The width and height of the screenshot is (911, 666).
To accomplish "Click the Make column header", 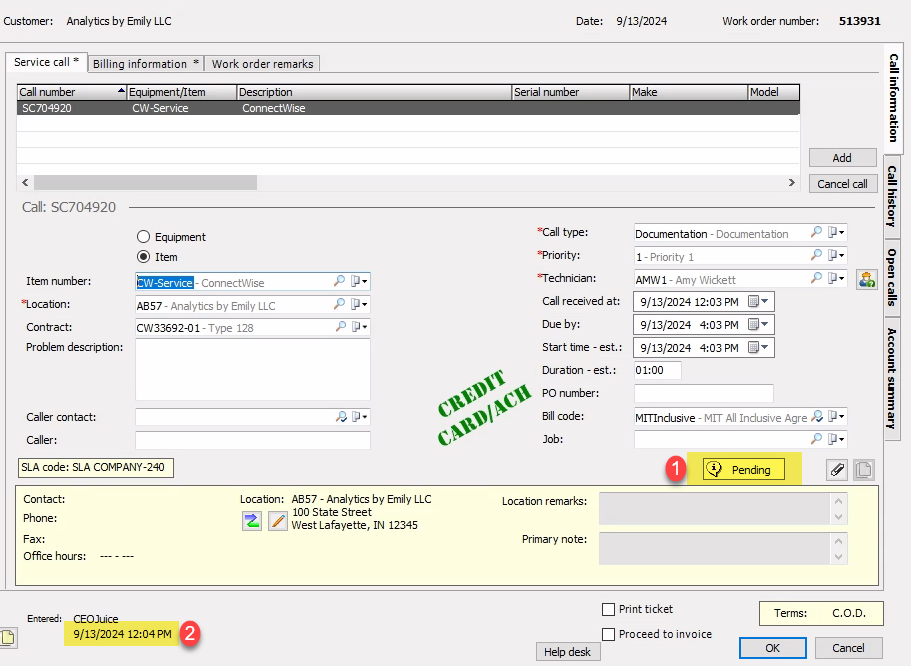I will click(688, 92).
